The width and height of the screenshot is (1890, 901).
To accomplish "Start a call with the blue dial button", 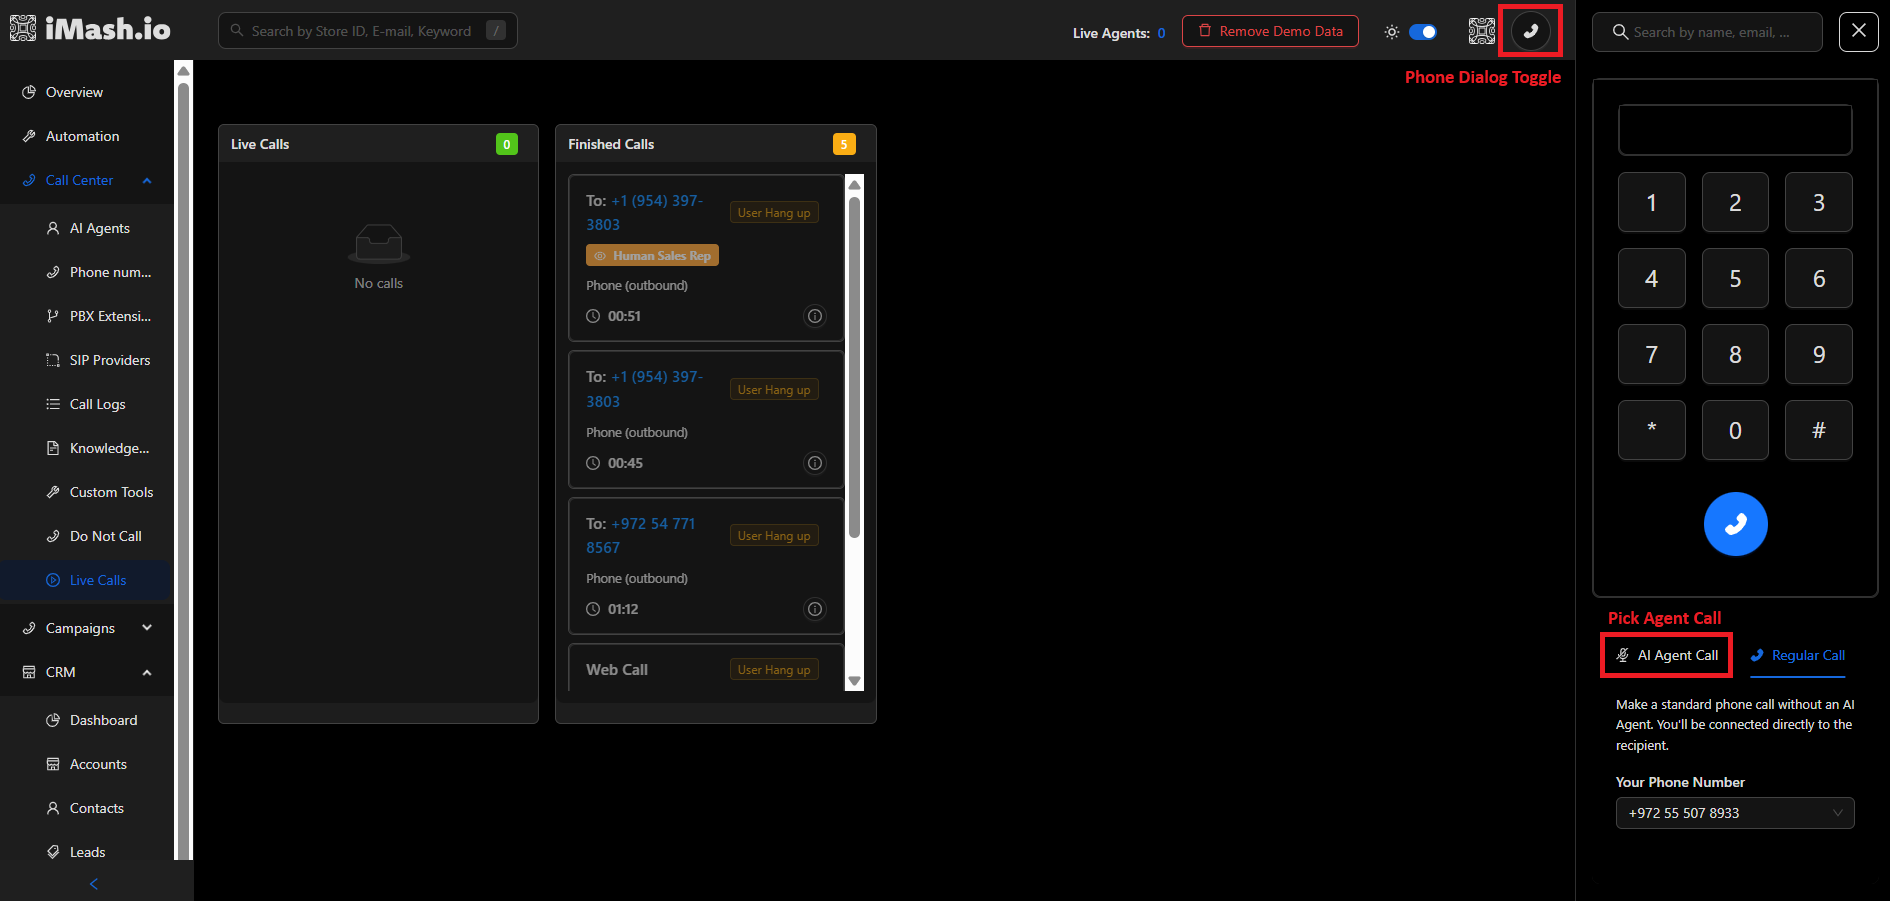I will pyautogui.click(x=1735, y=524).
